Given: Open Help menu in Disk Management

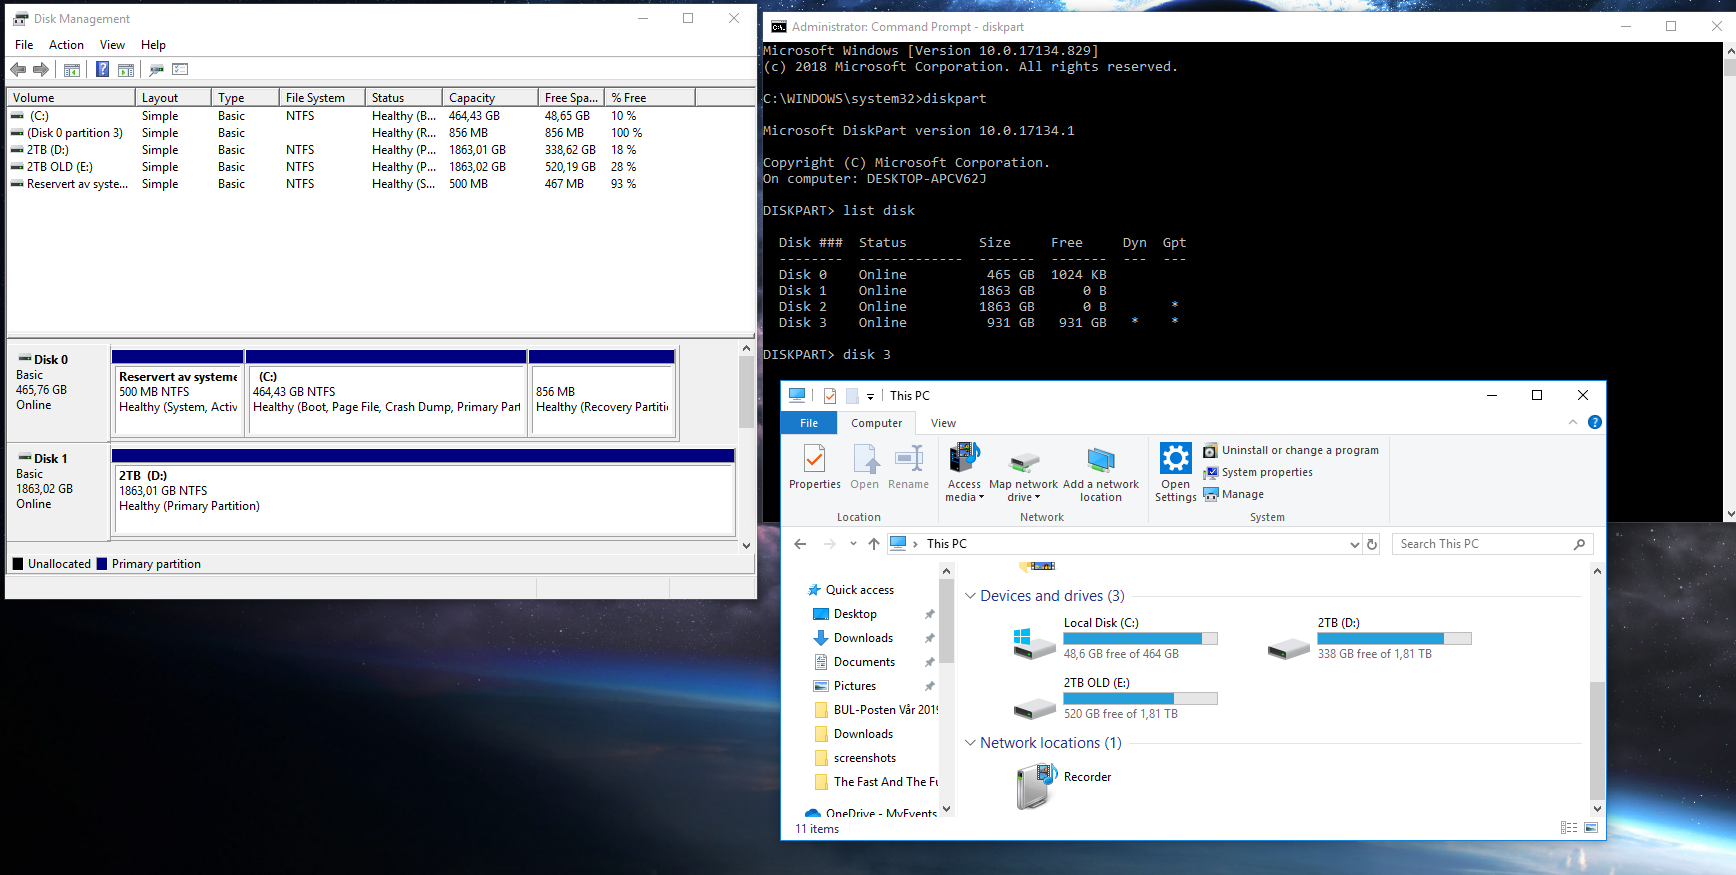Looking at the screenshot, I should pyautogui.click(x=153, y=45).
